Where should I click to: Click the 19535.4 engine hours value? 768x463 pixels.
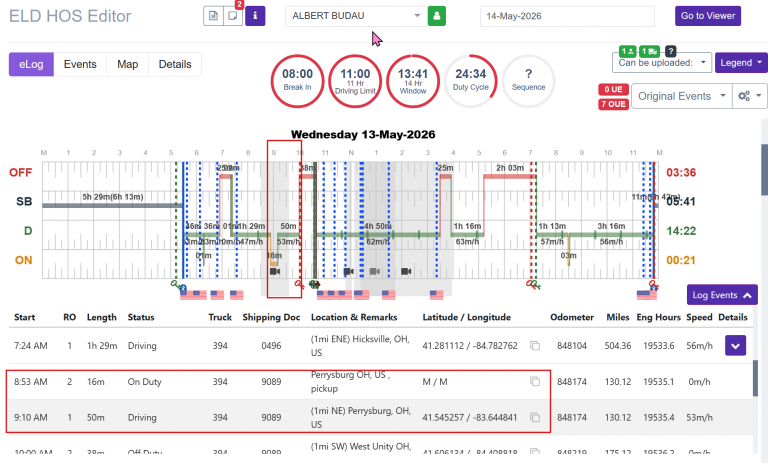point(659,417)
